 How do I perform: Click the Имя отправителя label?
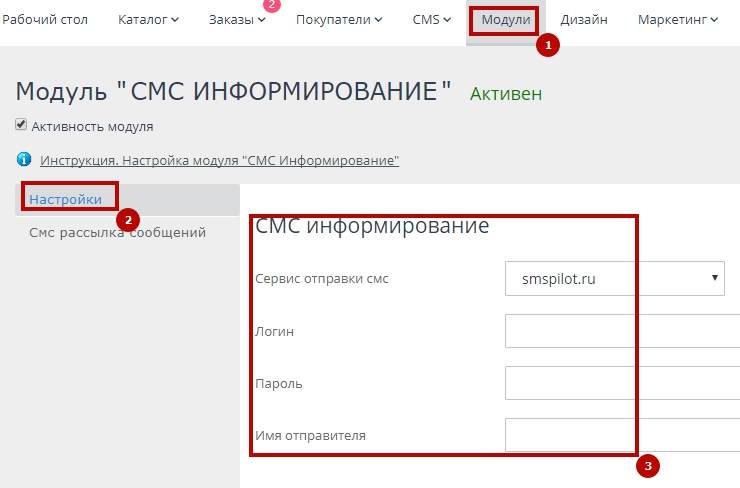(311, 435)
